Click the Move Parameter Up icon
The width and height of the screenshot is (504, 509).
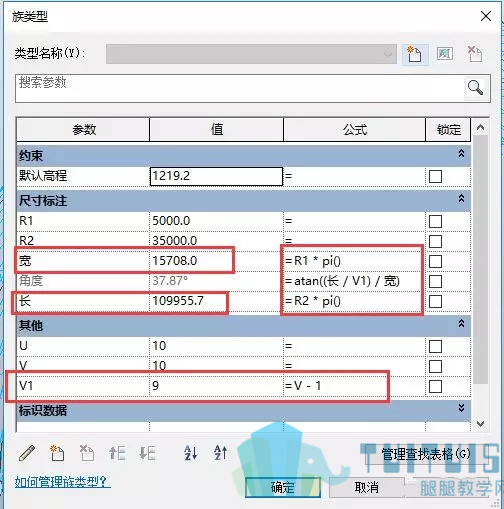[117, 453]
